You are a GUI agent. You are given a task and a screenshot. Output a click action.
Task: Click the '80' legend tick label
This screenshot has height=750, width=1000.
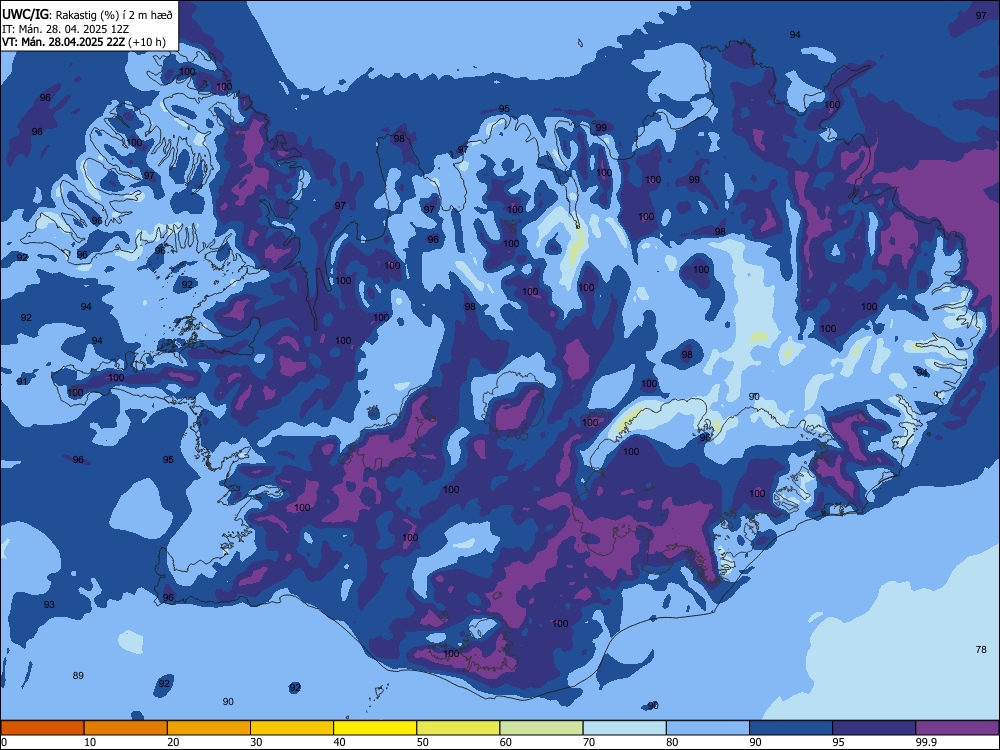click(672, 742)
